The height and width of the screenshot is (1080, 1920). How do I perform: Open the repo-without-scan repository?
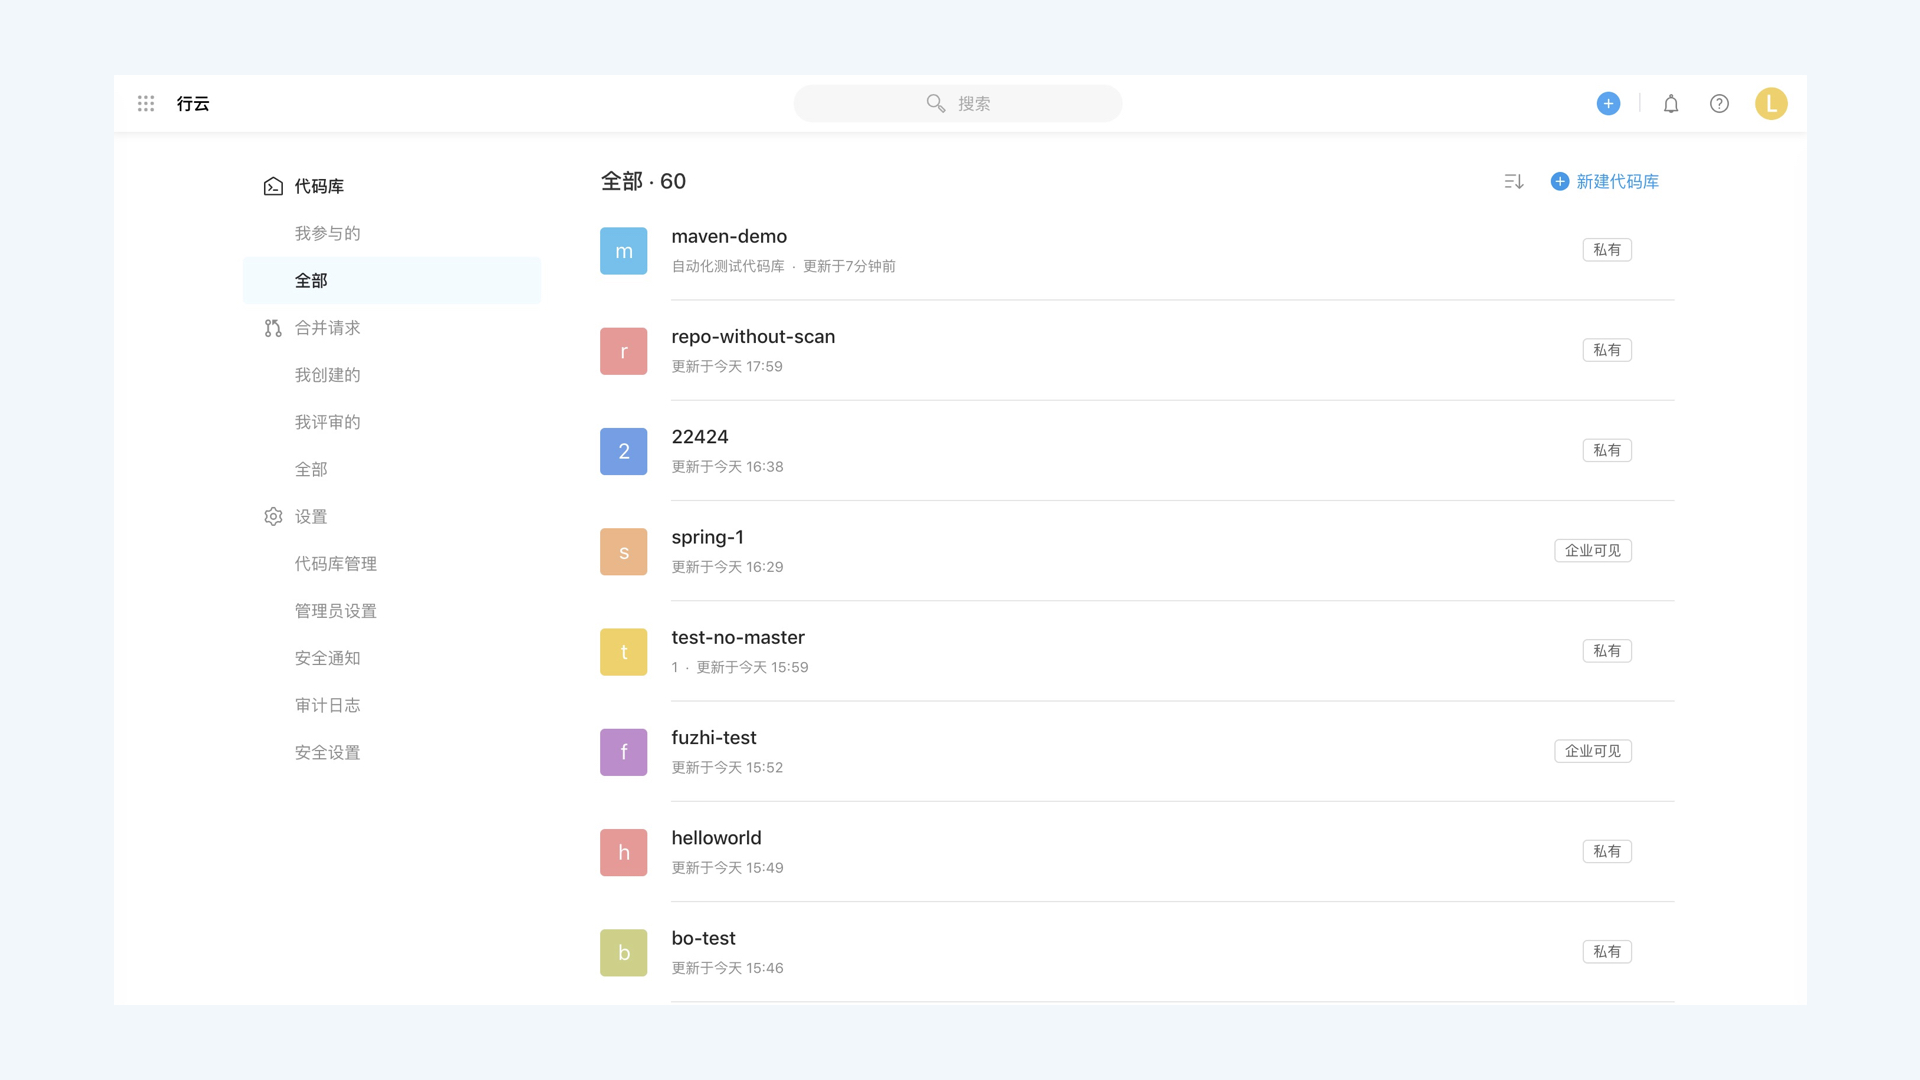point(753,337)
